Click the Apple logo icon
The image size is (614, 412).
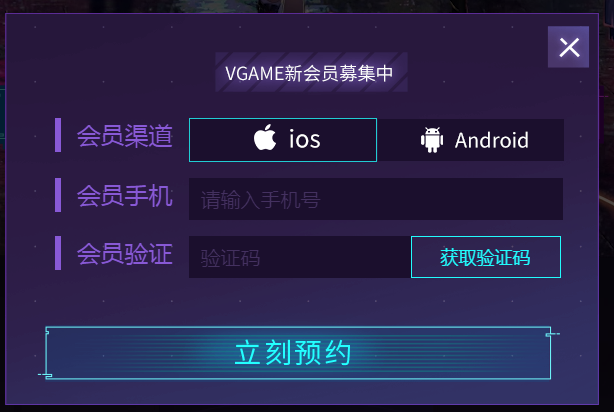point(265,137)
